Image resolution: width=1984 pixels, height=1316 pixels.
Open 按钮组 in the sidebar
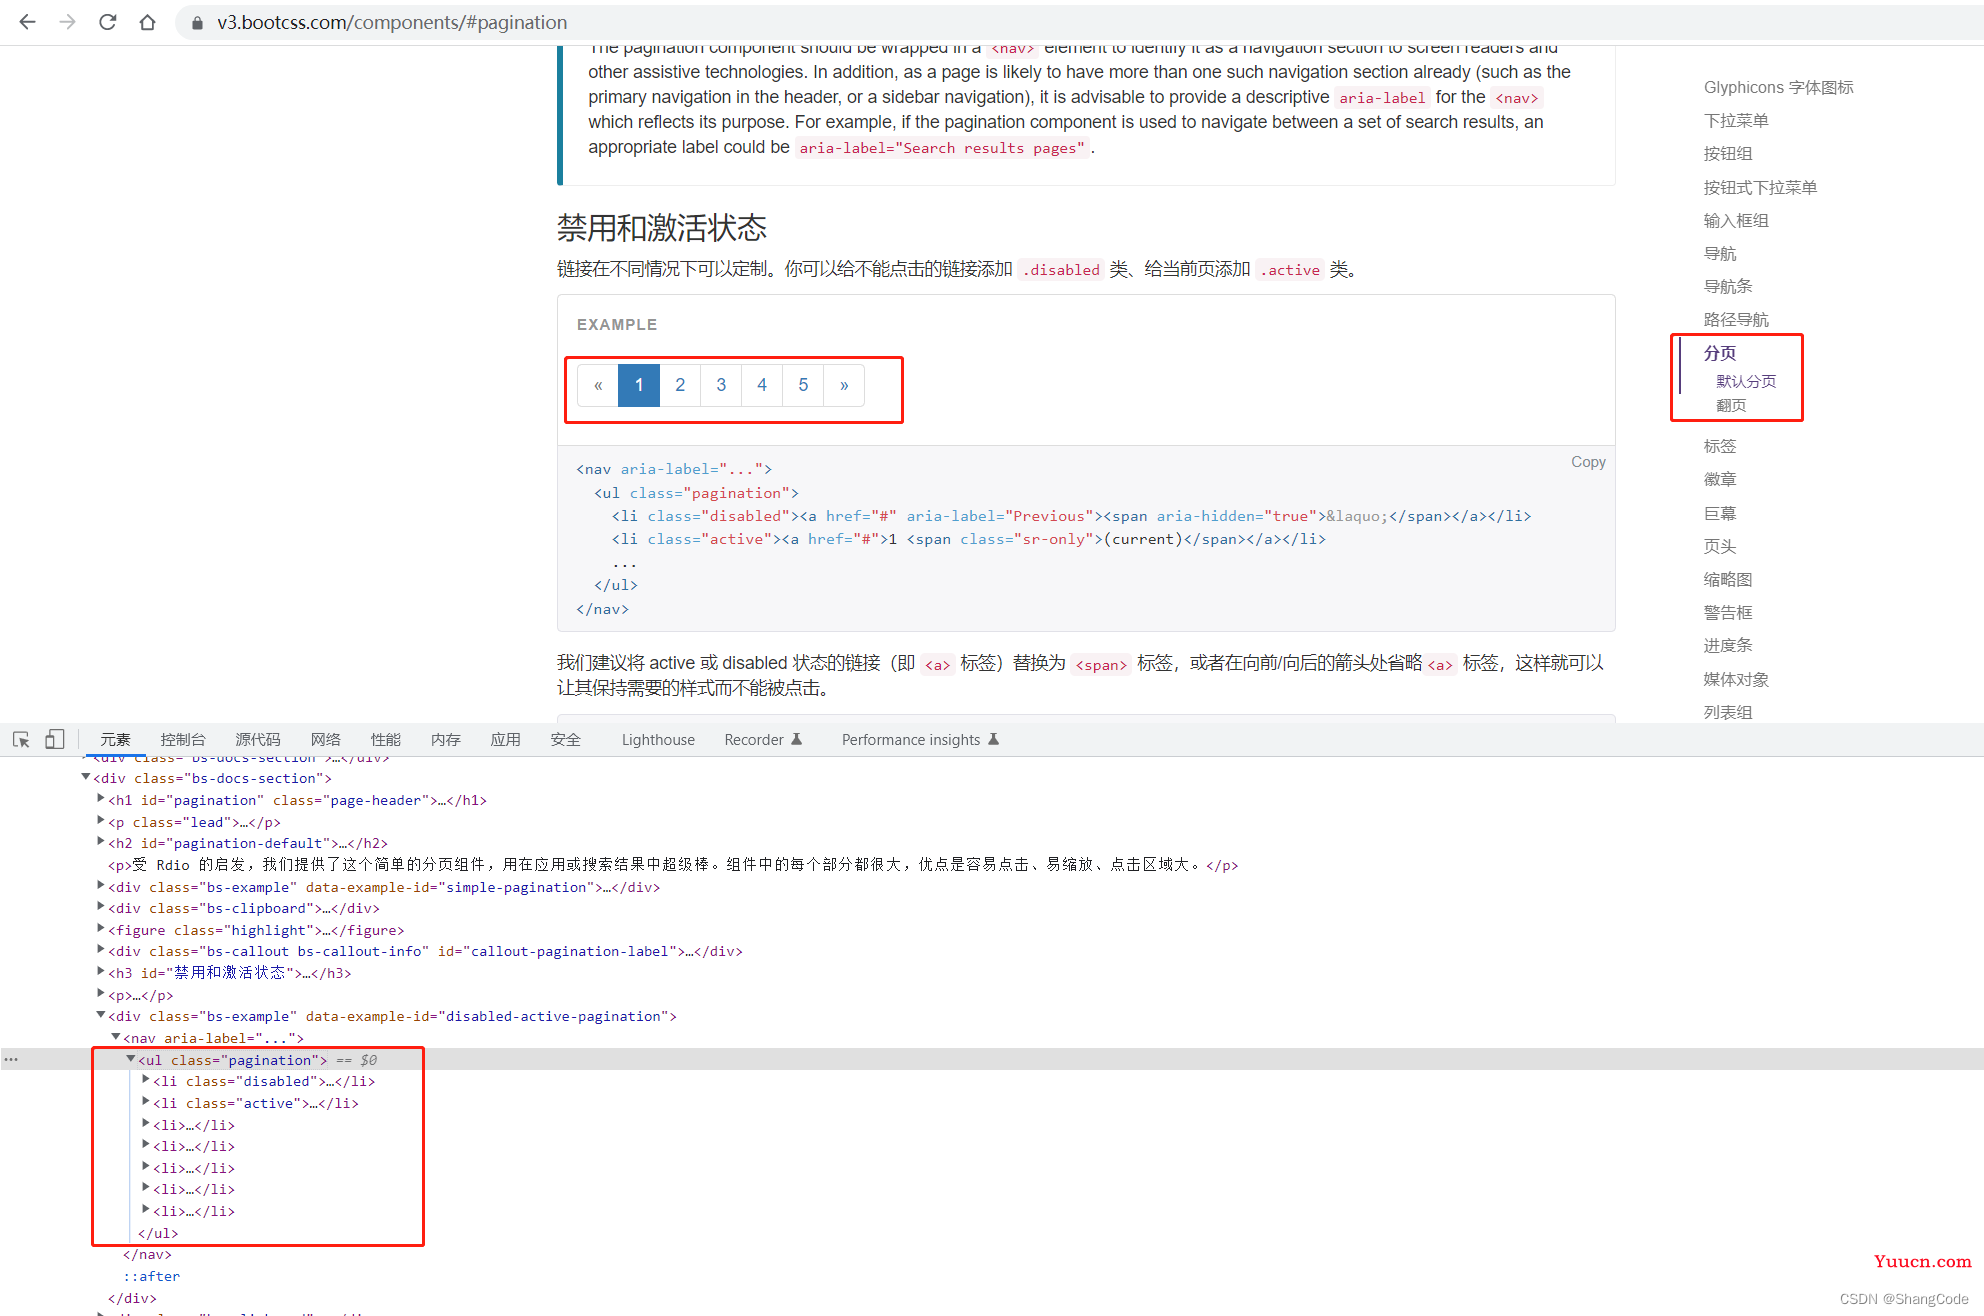click(1728, 153)
